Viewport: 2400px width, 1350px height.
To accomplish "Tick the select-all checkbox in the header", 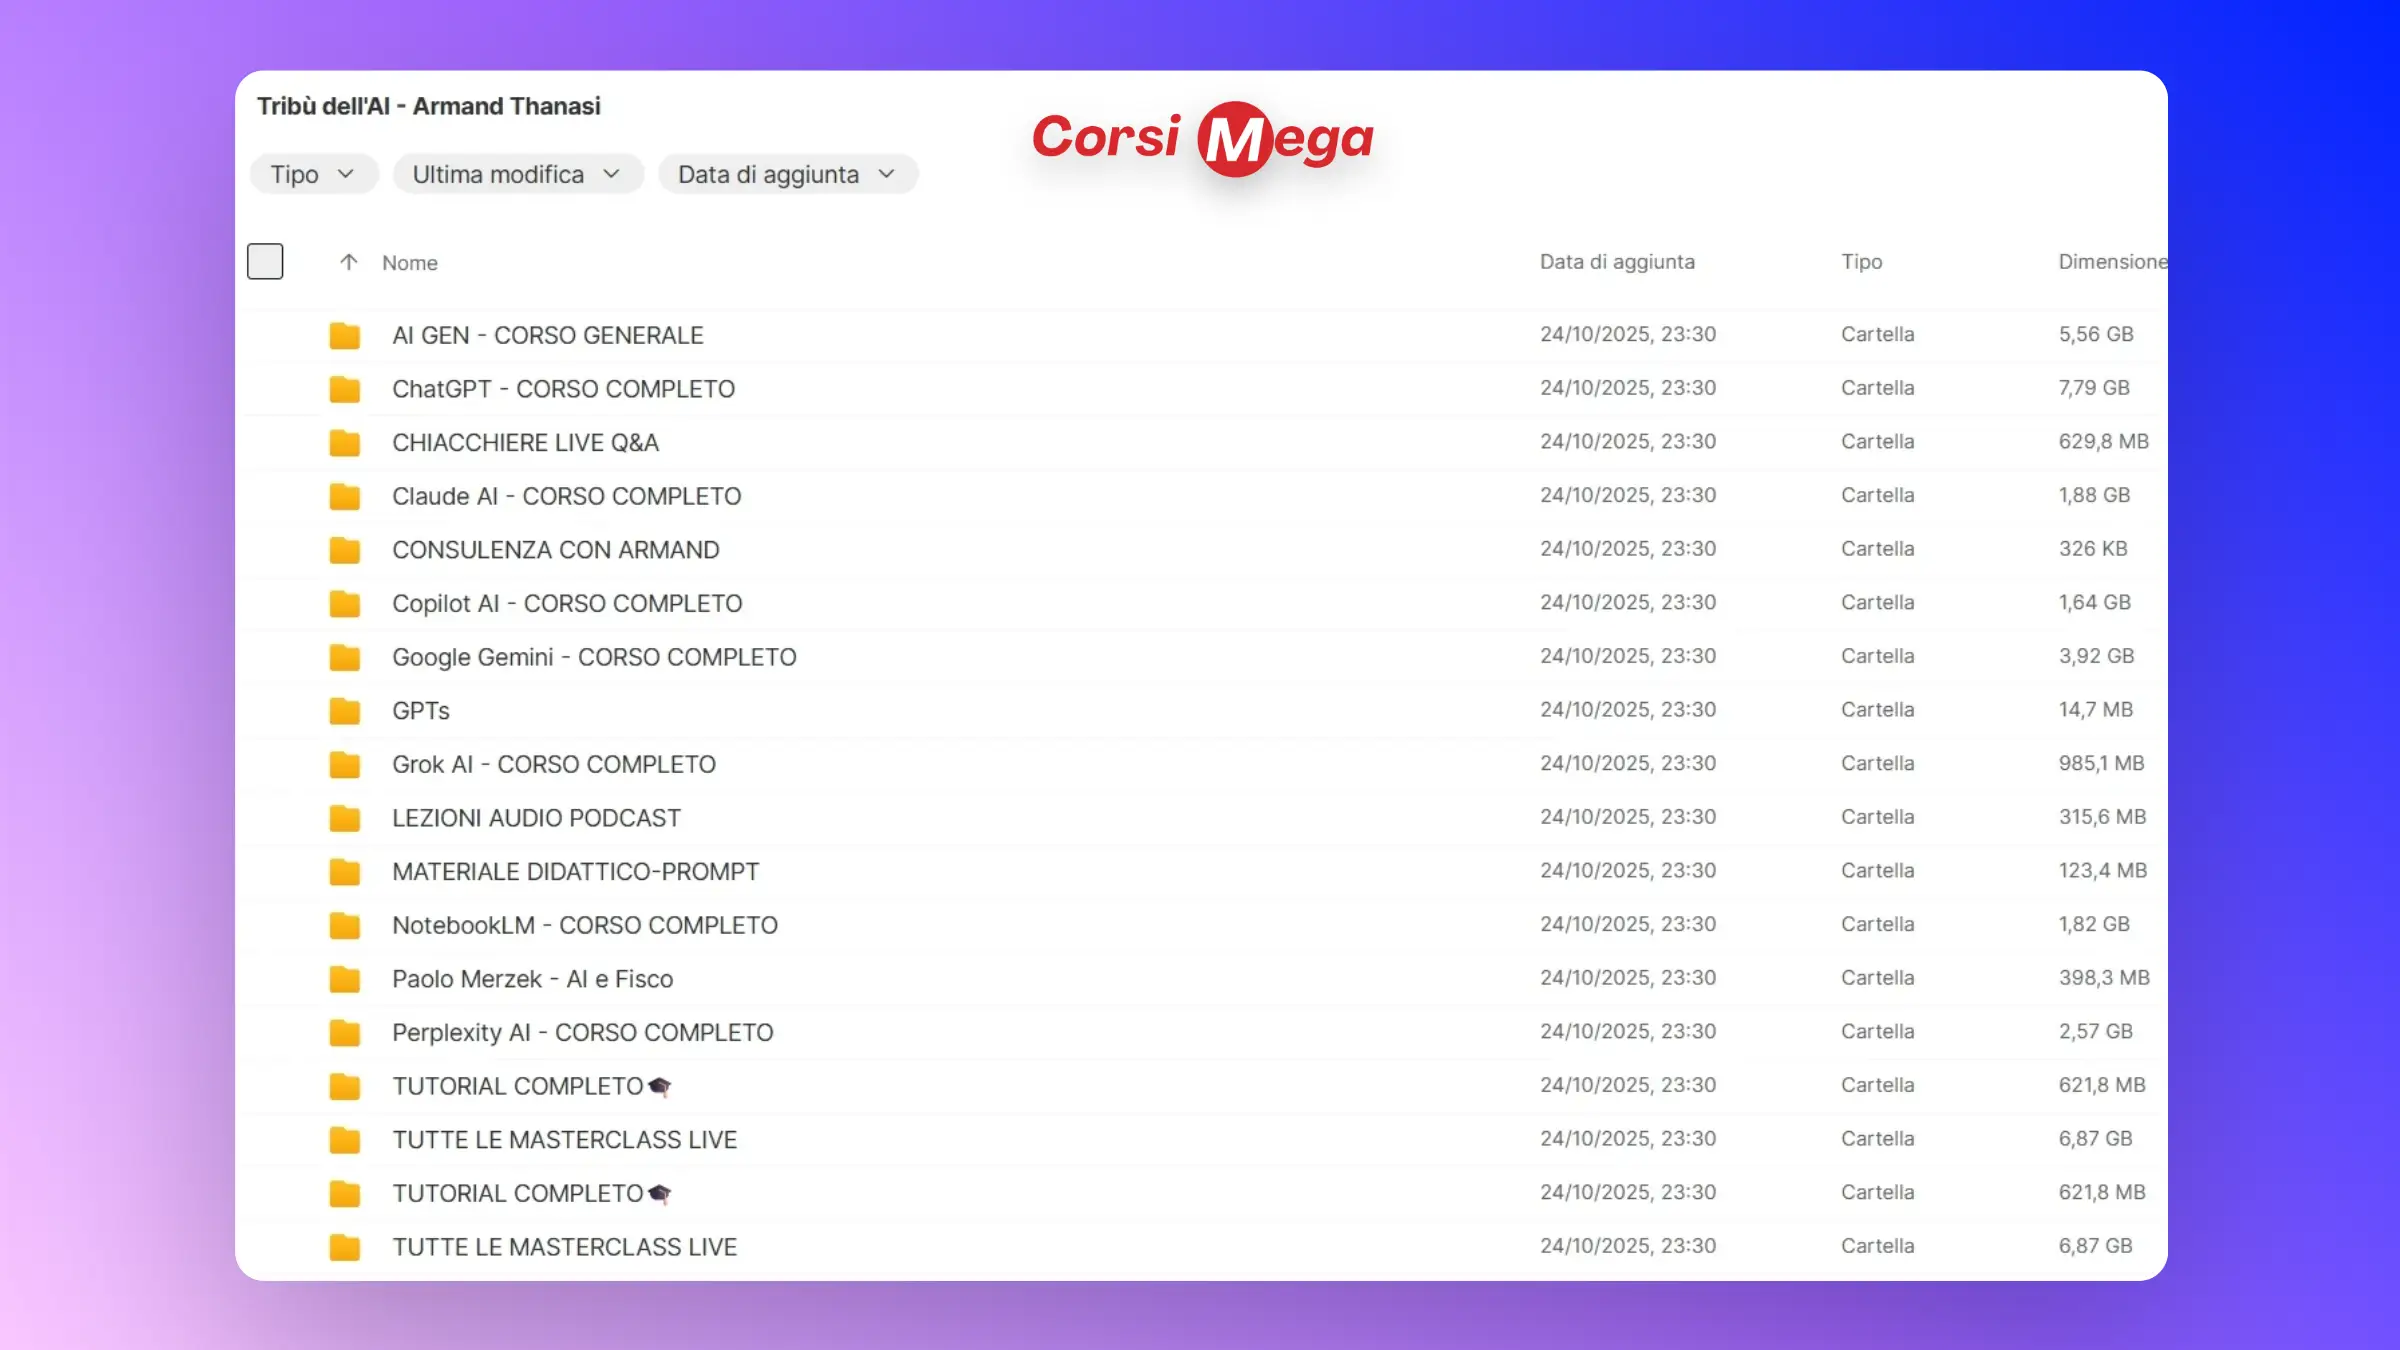I will click(x=265, y=261).
